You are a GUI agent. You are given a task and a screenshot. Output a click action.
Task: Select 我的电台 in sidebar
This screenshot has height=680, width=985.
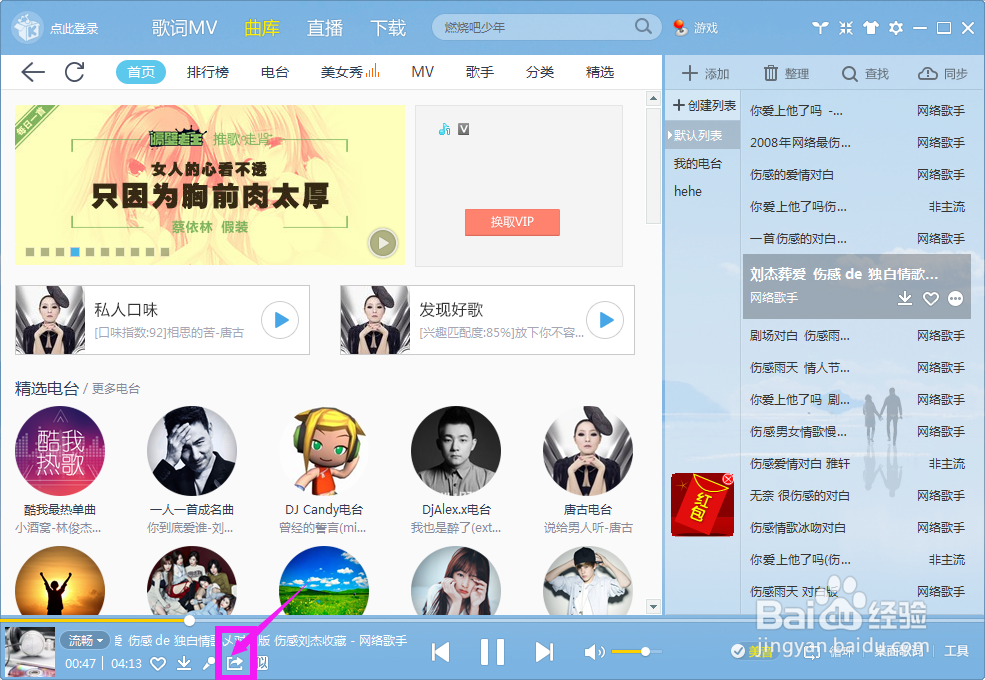(698, 164)
